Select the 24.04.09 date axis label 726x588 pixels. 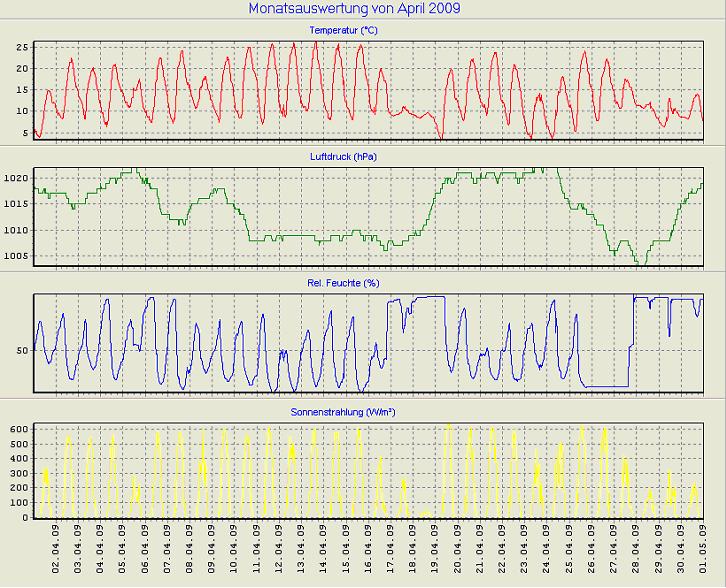[x=547, y=552]
